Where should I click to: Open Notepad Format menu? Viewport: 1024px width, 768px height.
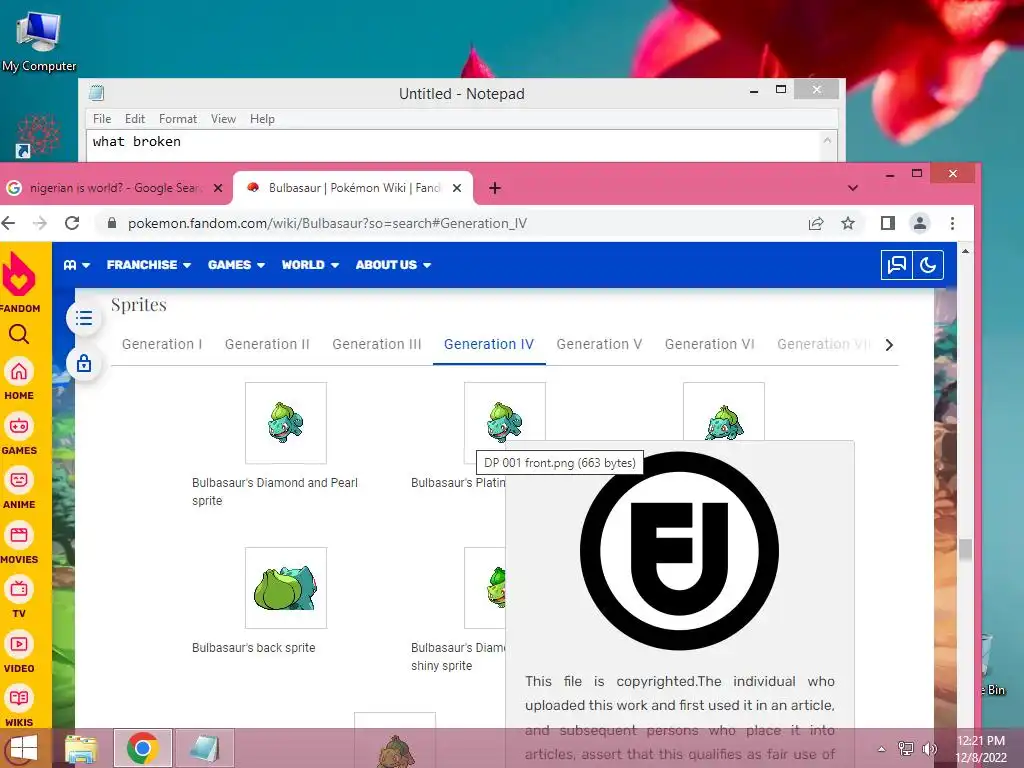click(178, 119)
